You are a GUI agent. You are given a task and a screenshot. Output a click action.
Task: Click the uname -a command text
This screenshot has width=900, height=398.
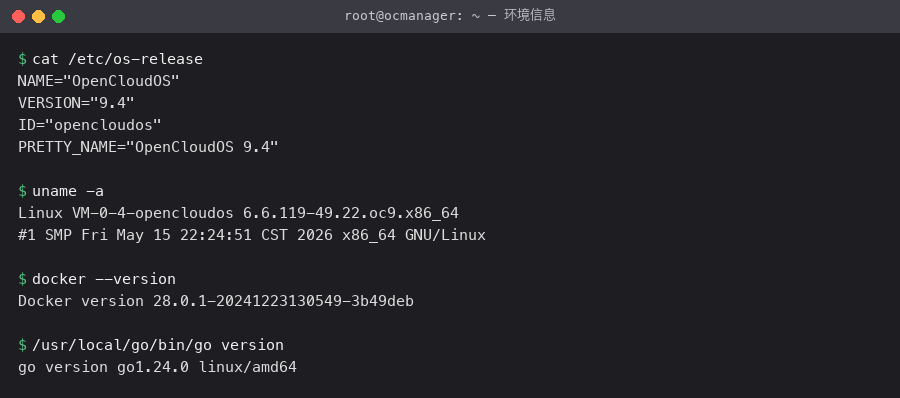tap(68, 191)
